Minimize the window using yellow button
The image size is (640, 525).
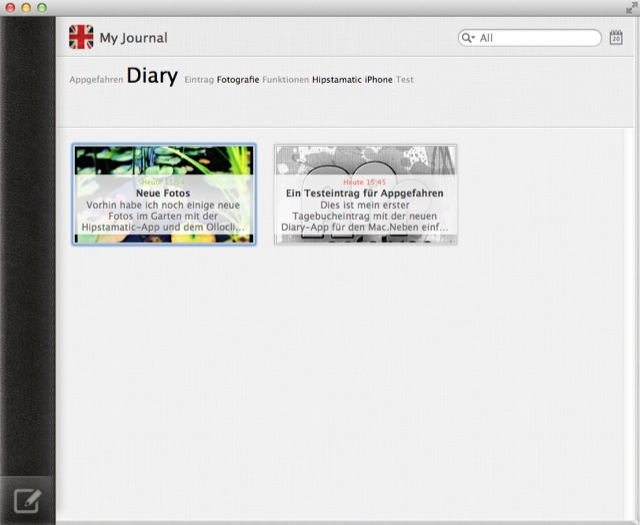click(x=25, y=7)
